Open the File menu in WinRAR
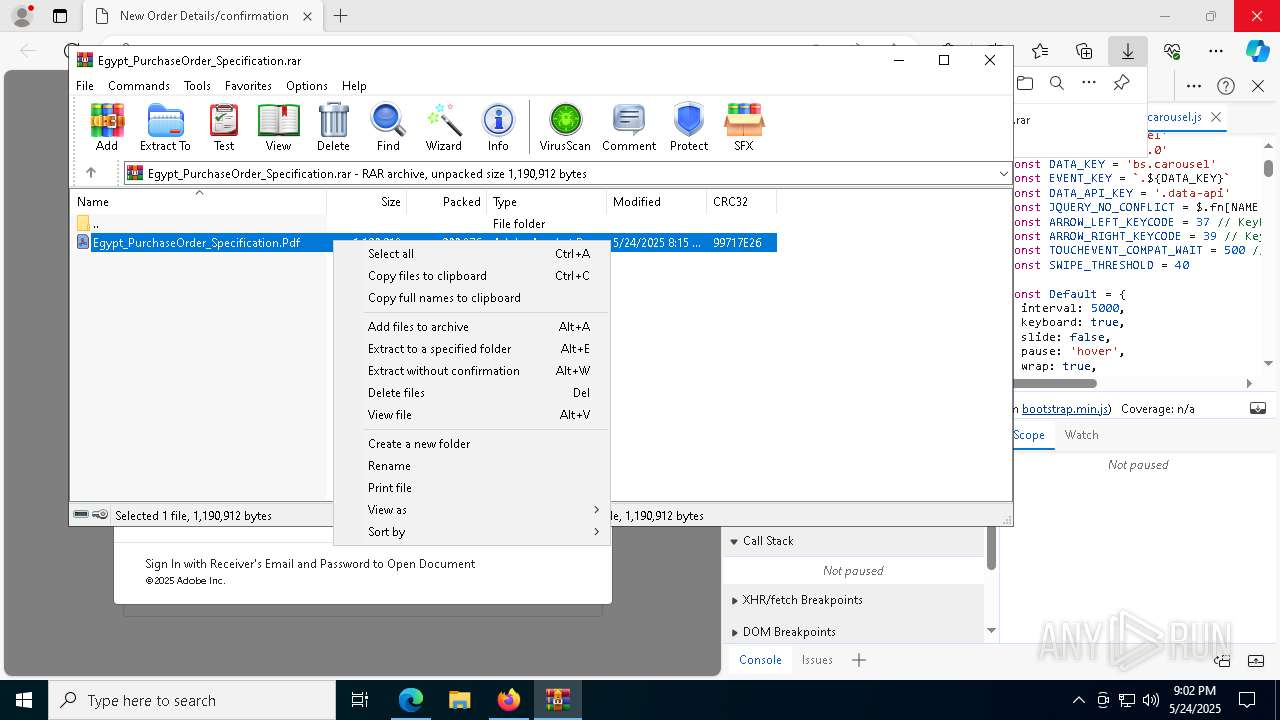The image size is (1280, 720). click(x=85, y=86)
